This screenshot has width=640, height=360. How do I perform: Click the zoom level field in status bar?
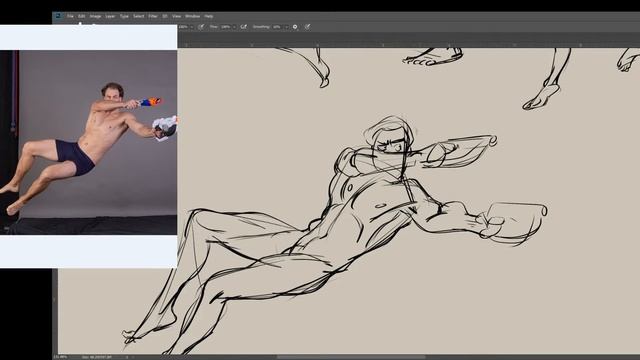pos(60,357)
